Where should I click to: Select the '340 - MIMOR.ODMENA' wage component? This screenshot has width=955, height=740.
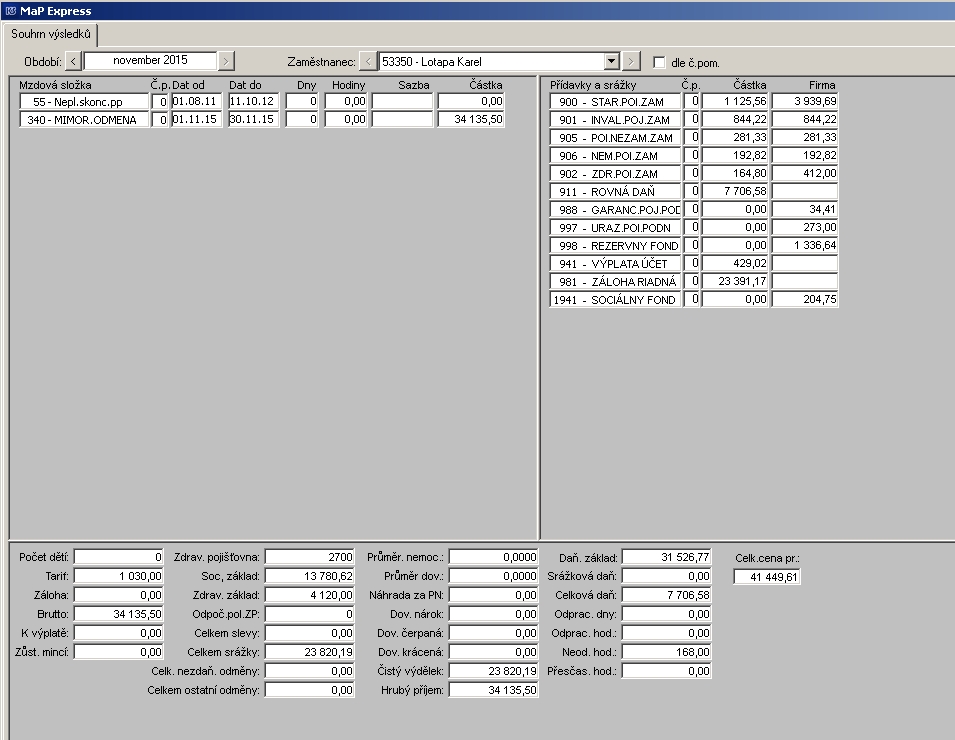(84, 119)
